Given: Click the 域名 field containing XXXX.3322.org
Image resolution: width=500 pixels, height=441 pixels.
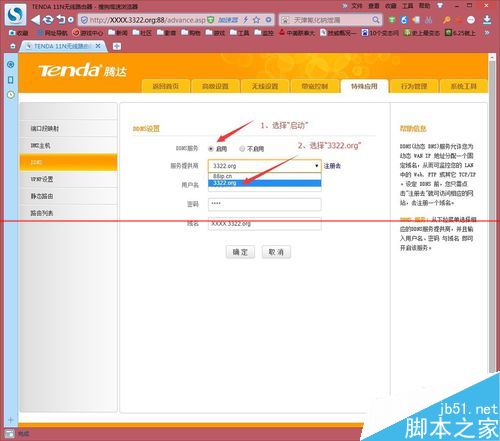Looking at the screenshot, I should point(265,224).
